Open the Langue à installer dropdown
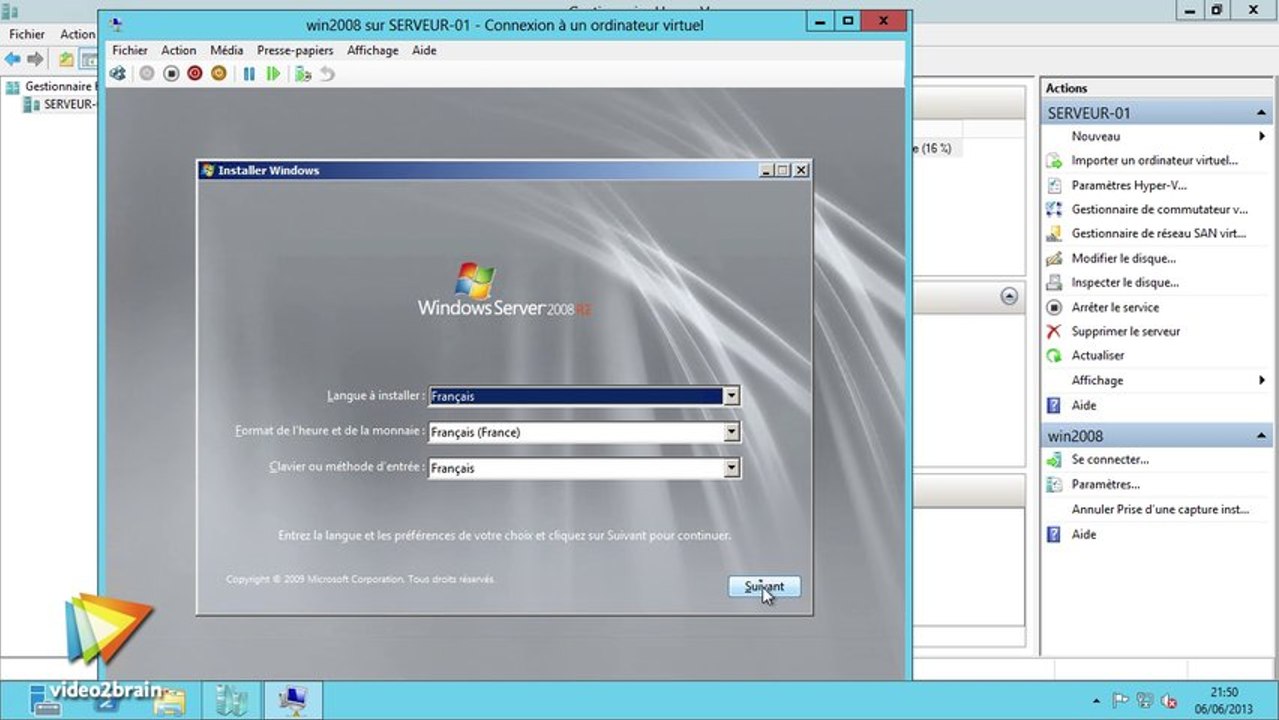The width and height of the screenshot is (1279, 720). [x=732, y=396]
